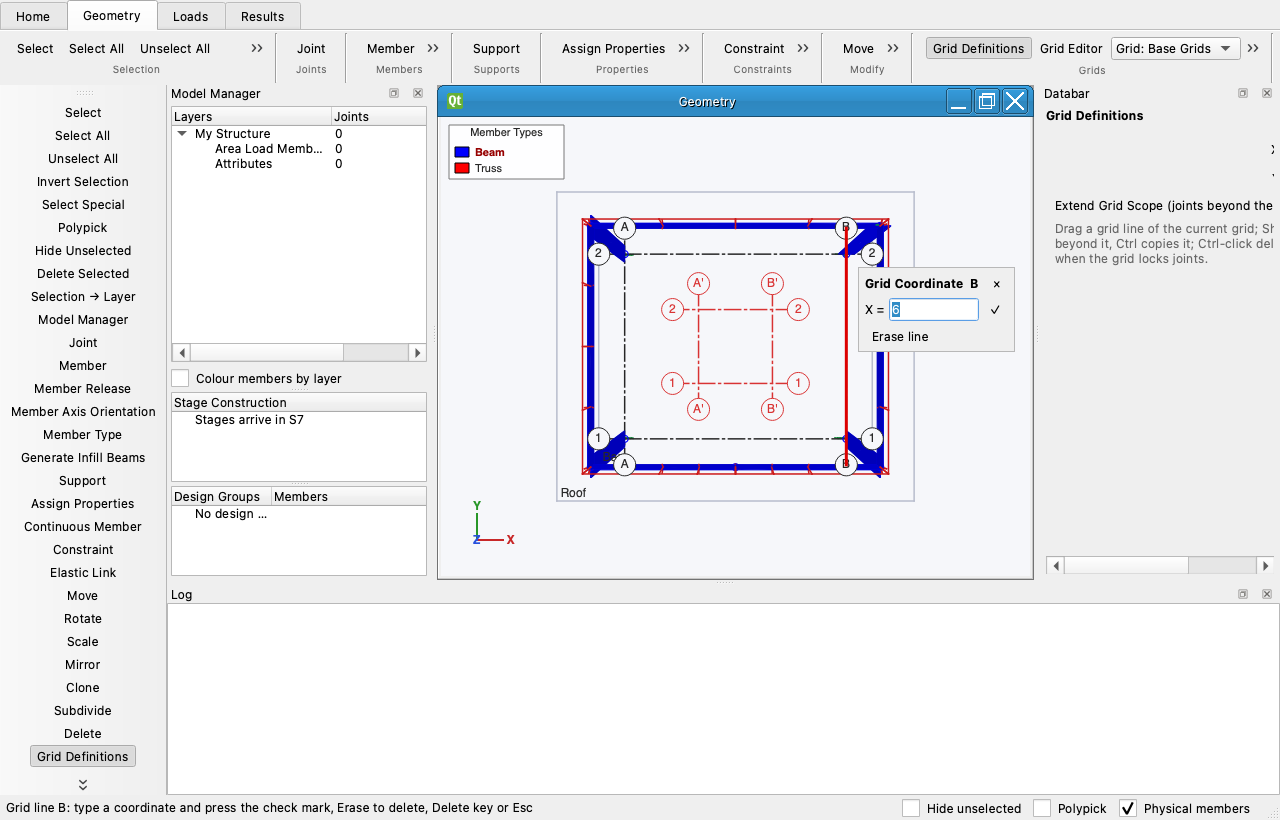Viewport: 1280px width, 820px height.
Task: Click Grid Editor in the top toolbar
Action: pos(1071,48)
